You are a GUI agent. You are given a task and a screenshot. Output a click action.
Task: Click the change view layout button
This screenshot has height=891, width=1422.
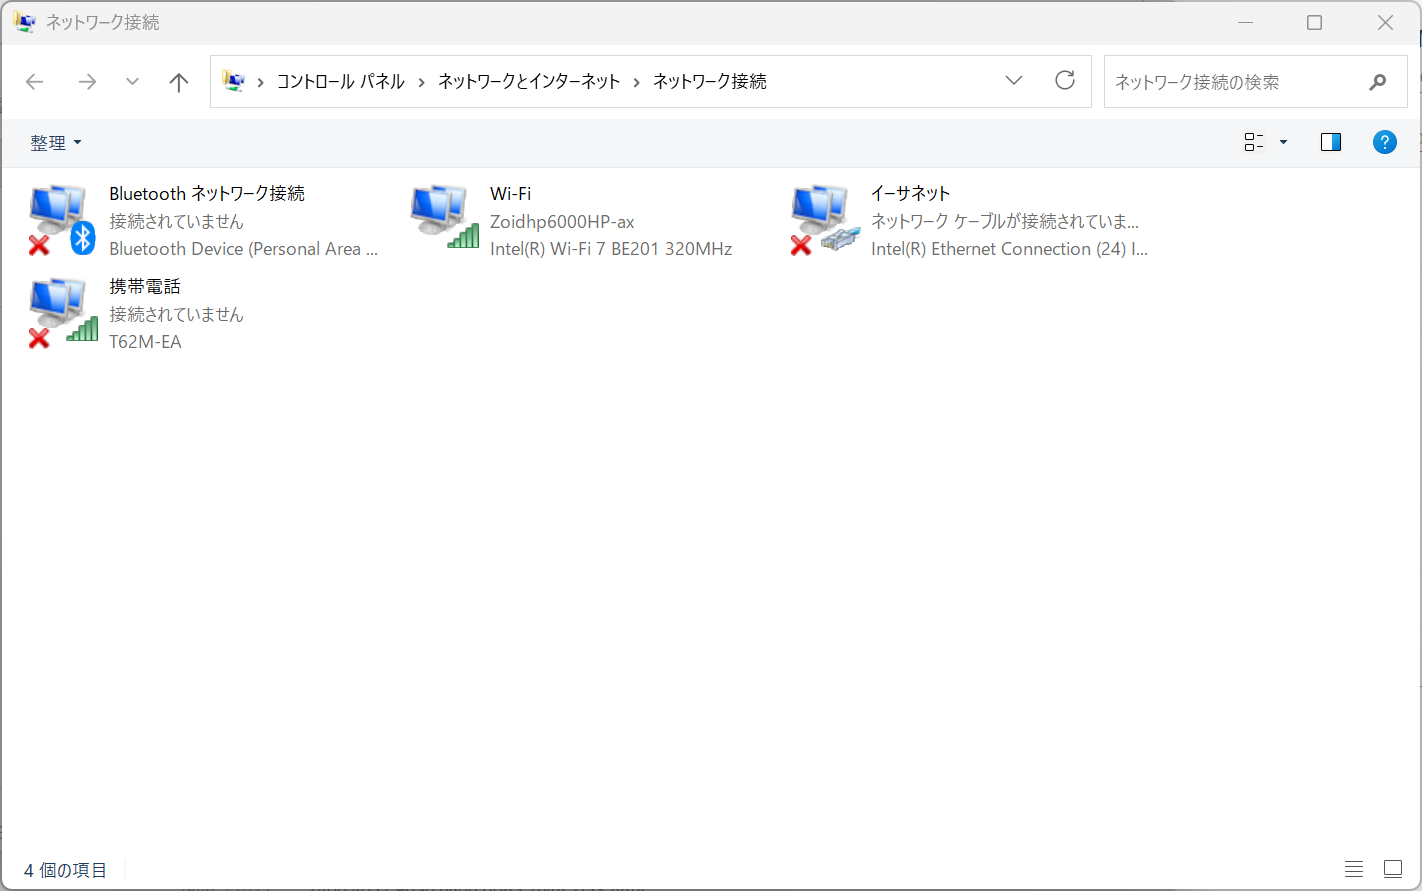click(1253, 142)
